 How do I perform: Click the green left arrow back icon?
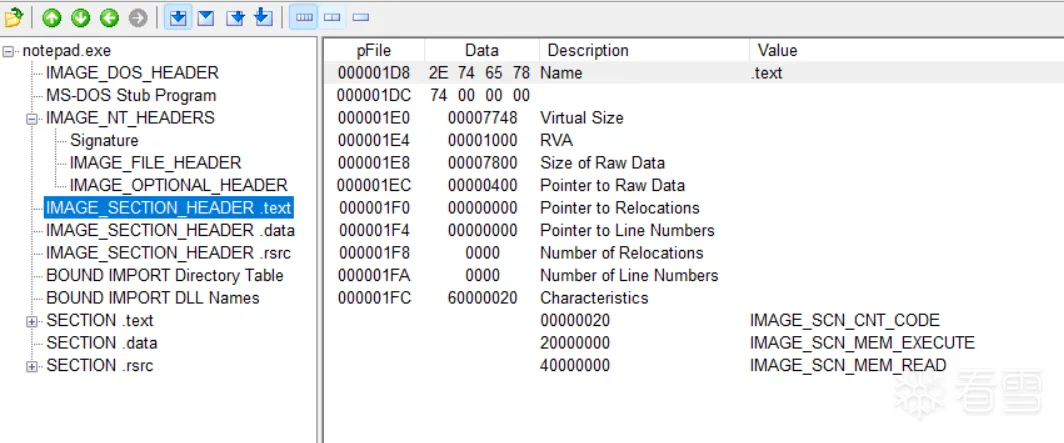[x=109, y=17]
